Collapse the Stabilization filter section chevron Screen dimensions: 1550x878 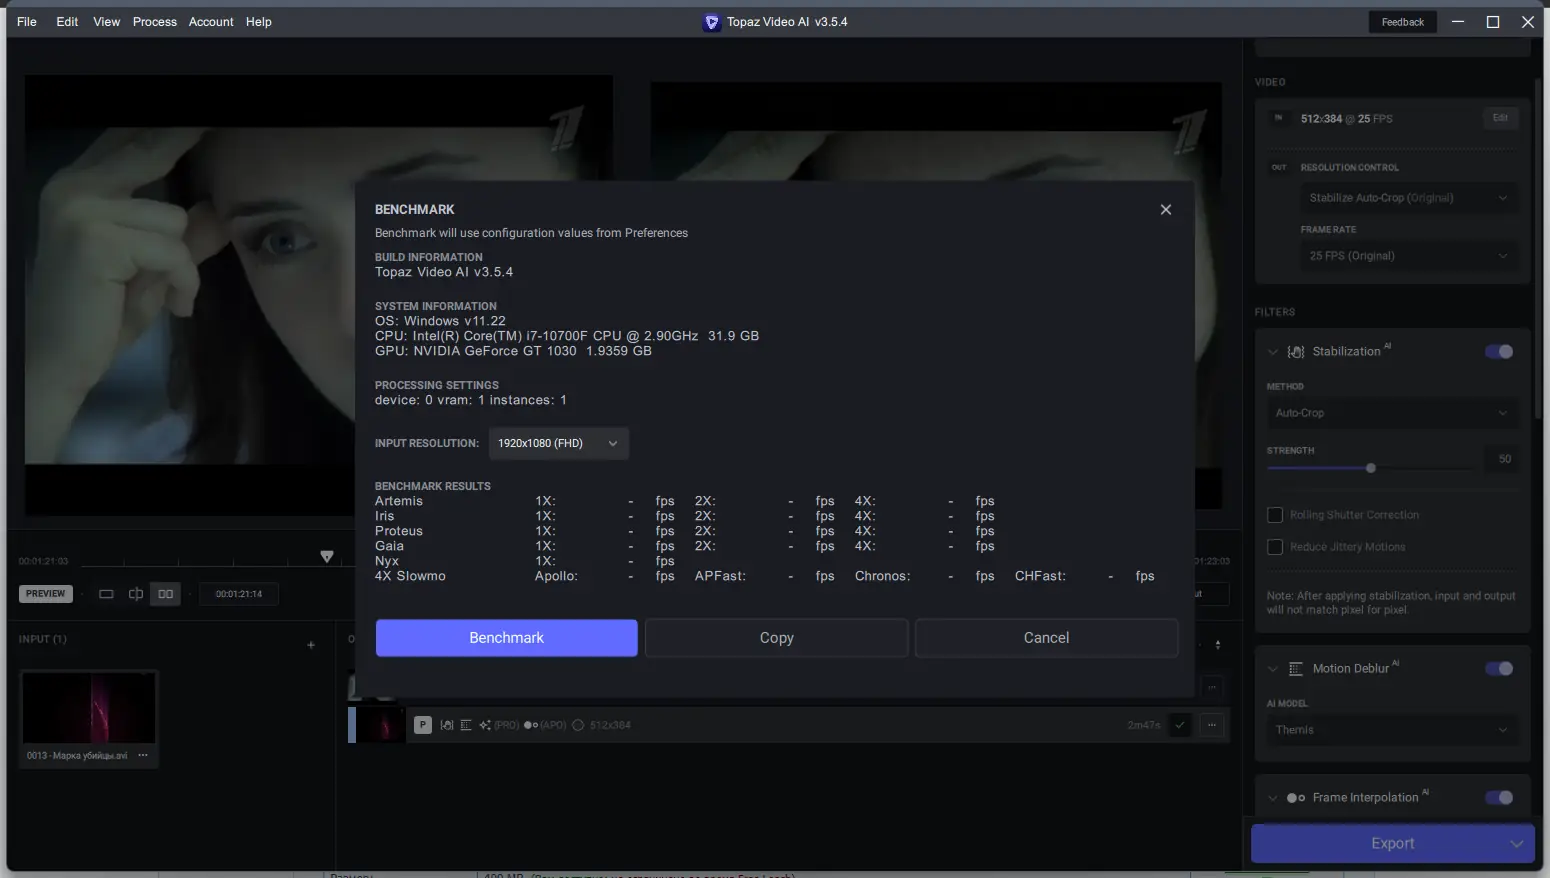pos(1273,352)
